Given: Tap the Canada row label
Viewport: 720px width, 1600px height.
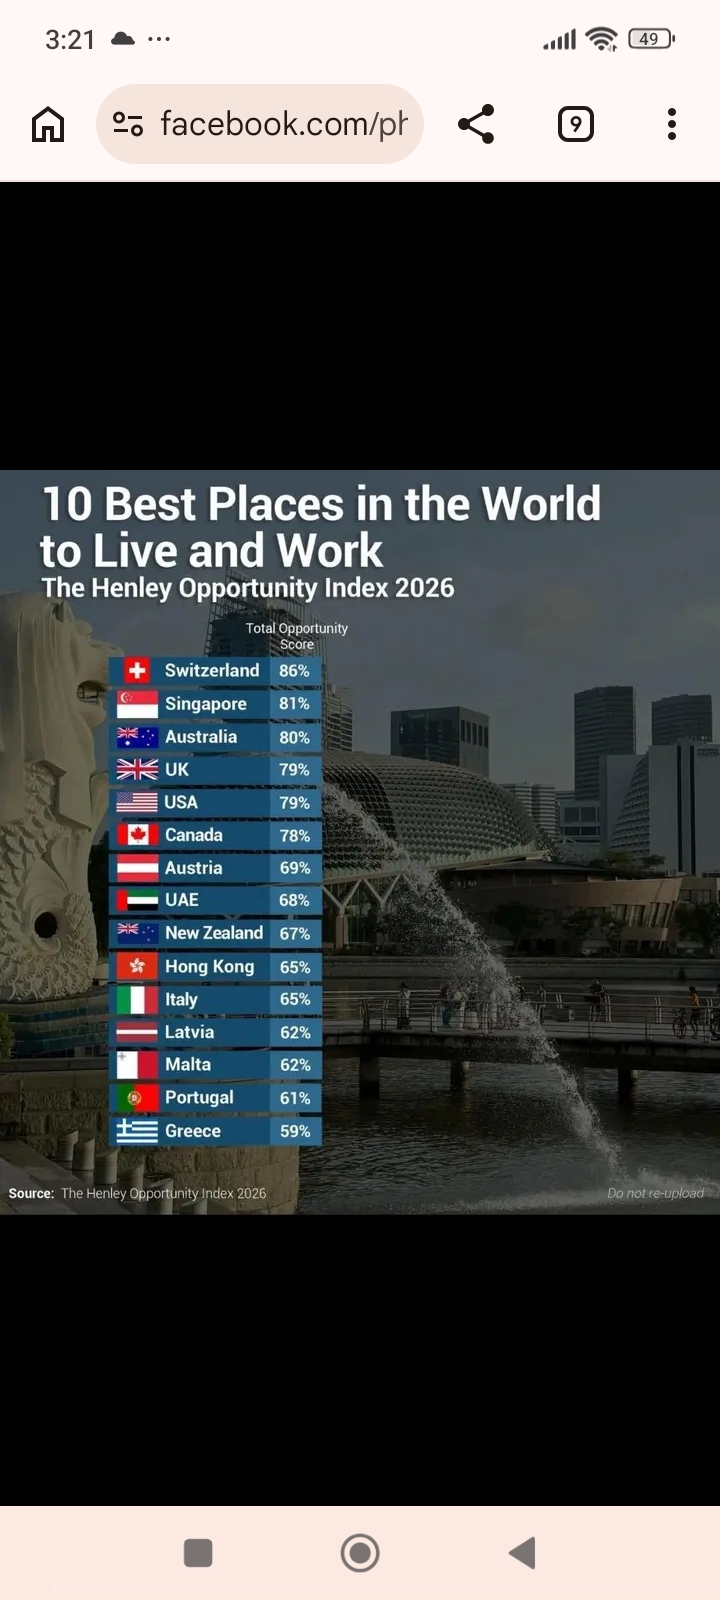Looking at the screenshot, I should pos(194,835).
